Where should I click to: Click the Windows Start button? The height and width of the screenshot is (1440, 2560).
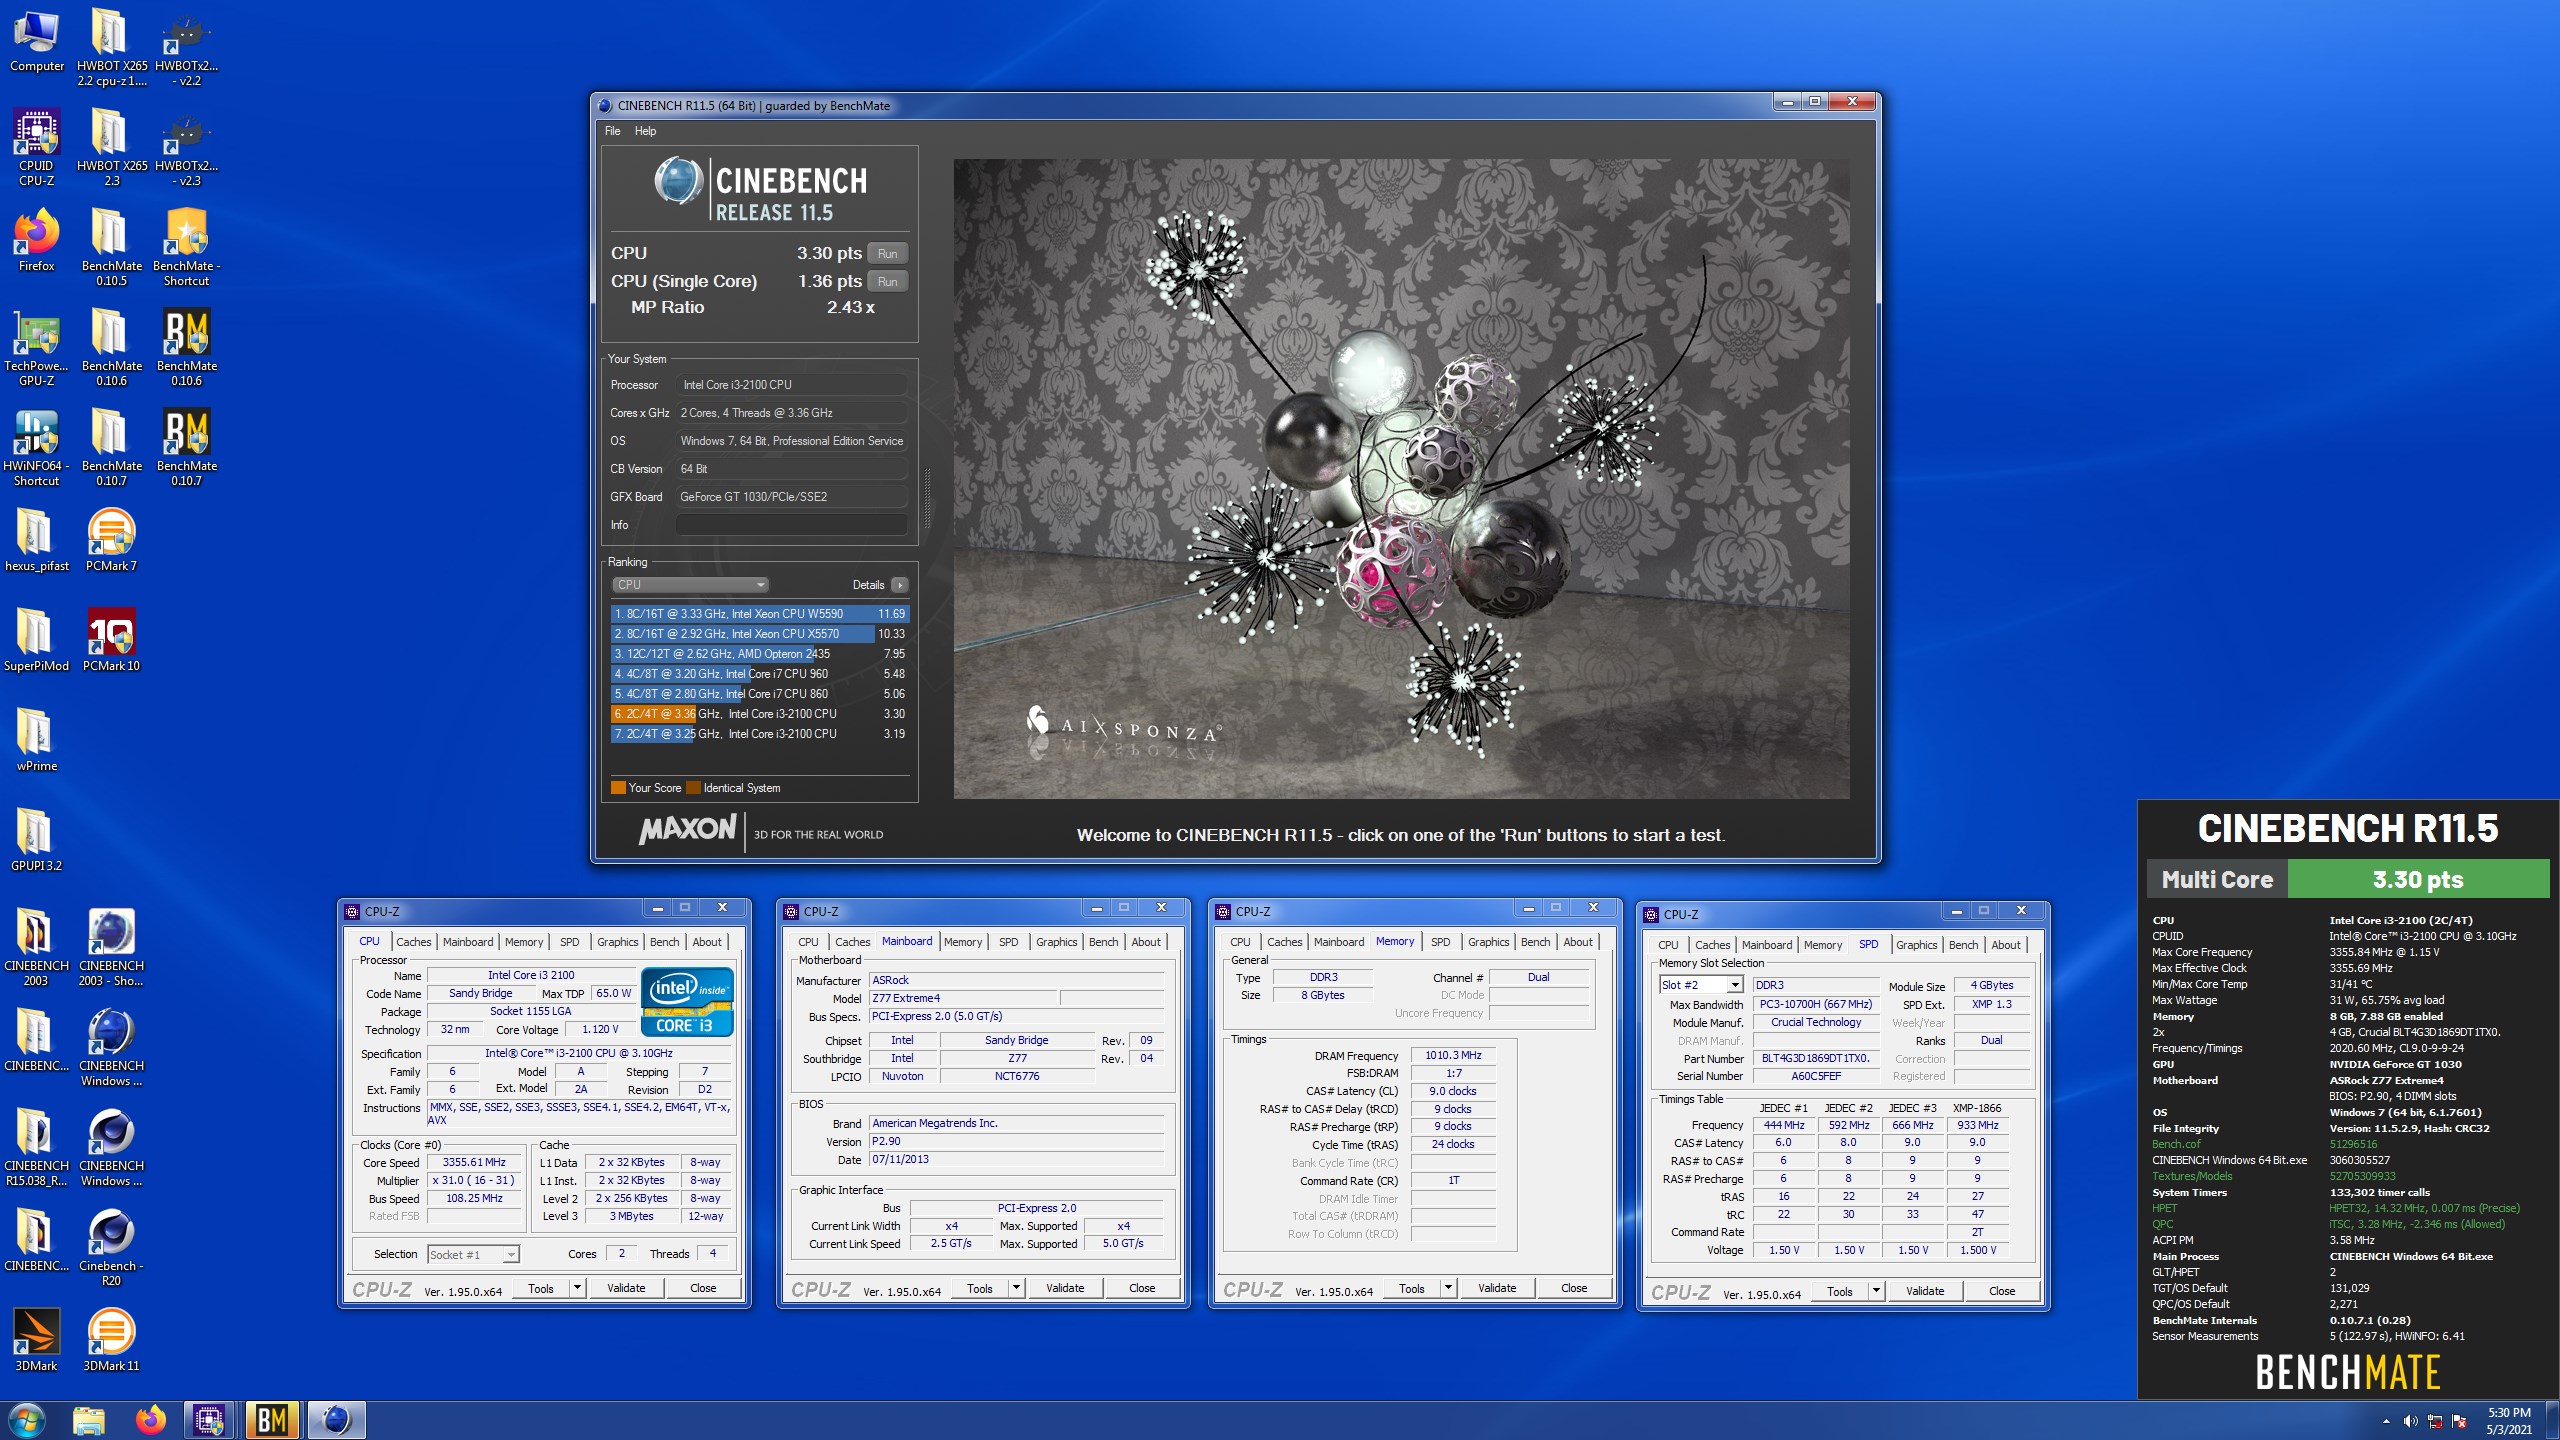point(26,1420)
